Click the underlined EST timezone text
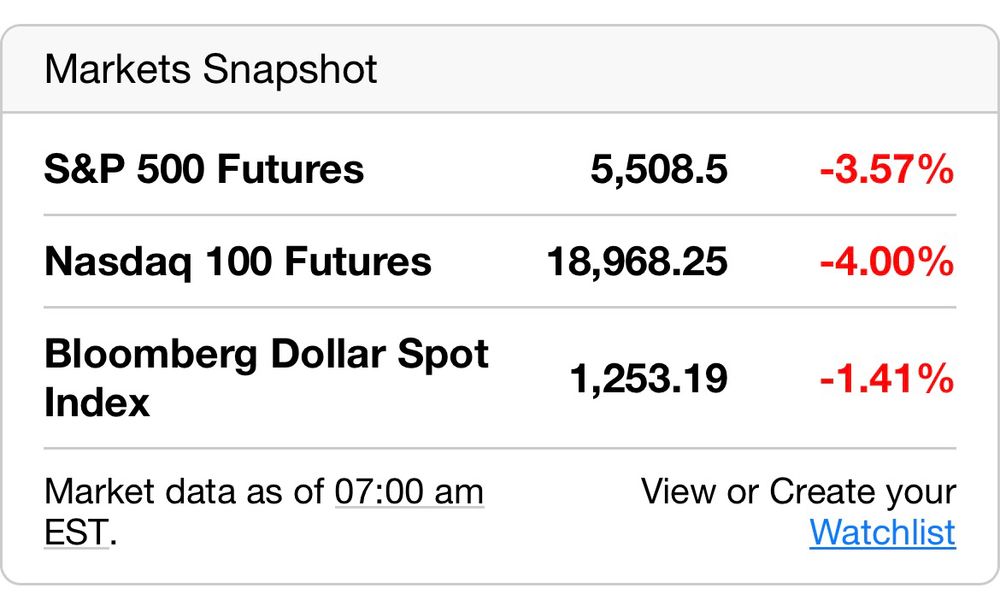The image size is (1000, 594). [76, 533]
